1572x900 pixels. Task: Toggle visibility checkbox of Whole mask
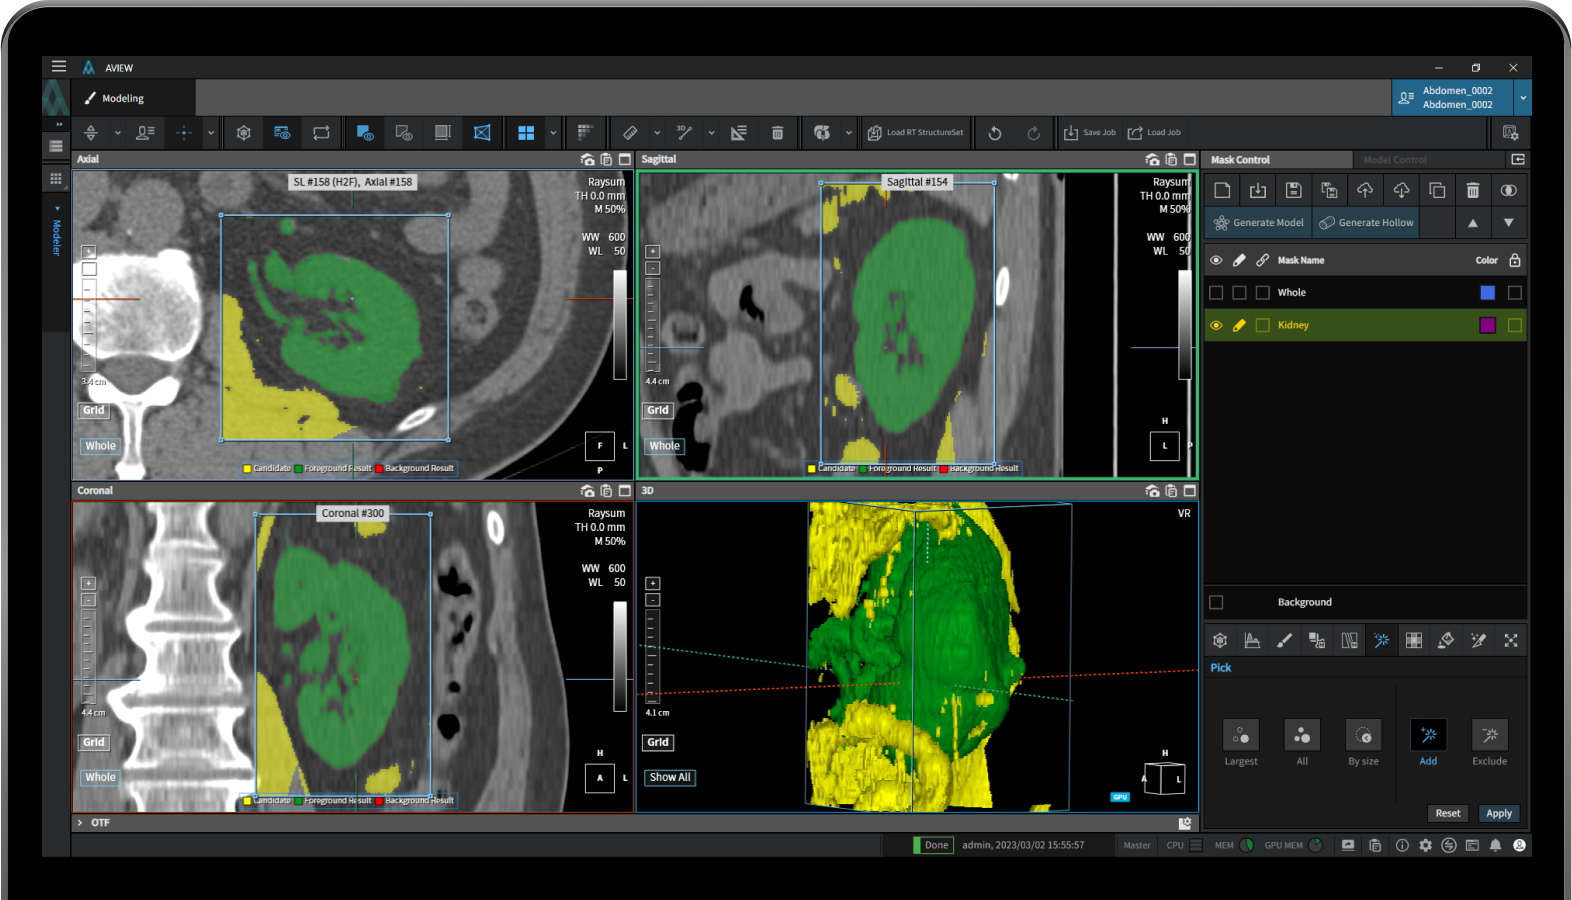1216,292
